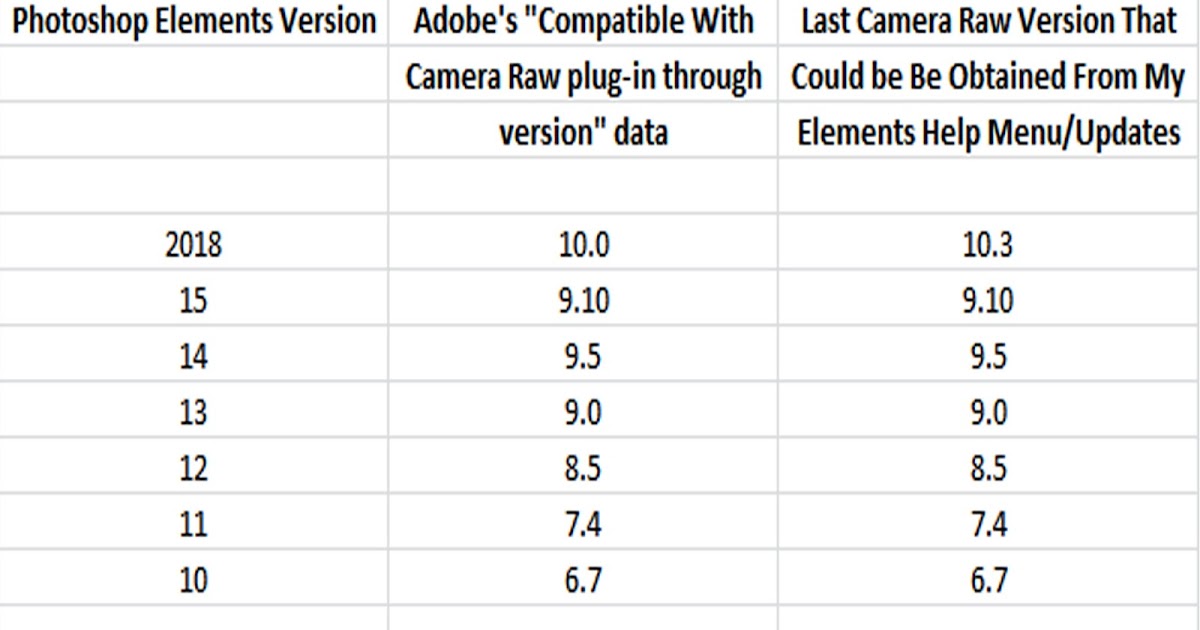Screen dimensions: 1200x630
Task: Click the 10.0 compatible version cell
Action: point(583,245)
